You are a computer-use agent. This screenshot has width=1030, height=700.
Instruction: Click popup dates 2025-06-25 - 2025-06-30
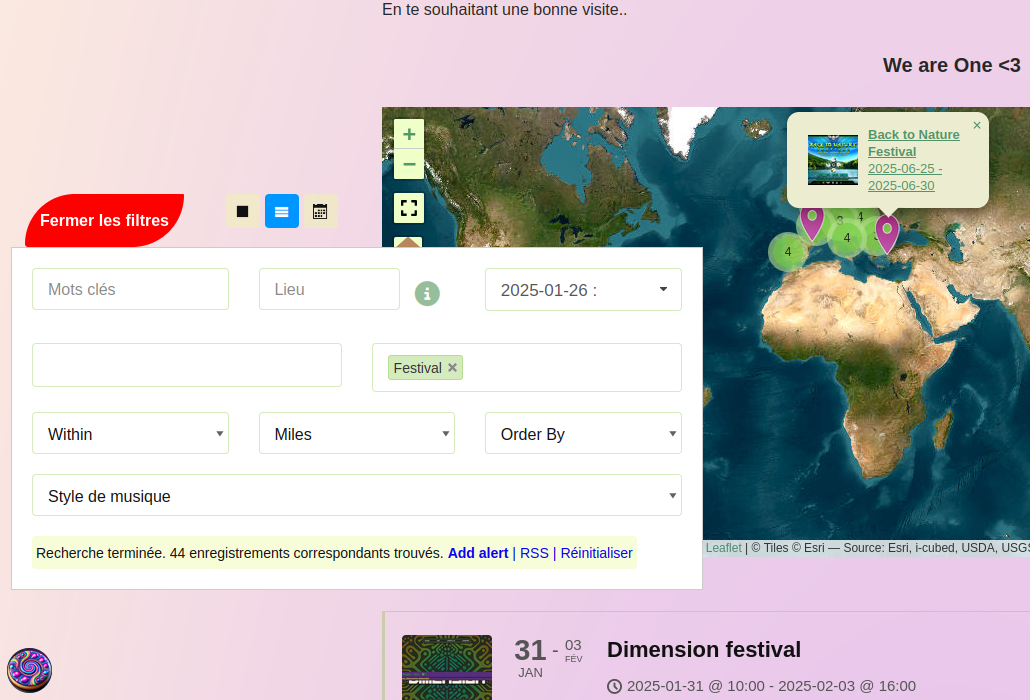coord(905,177)
